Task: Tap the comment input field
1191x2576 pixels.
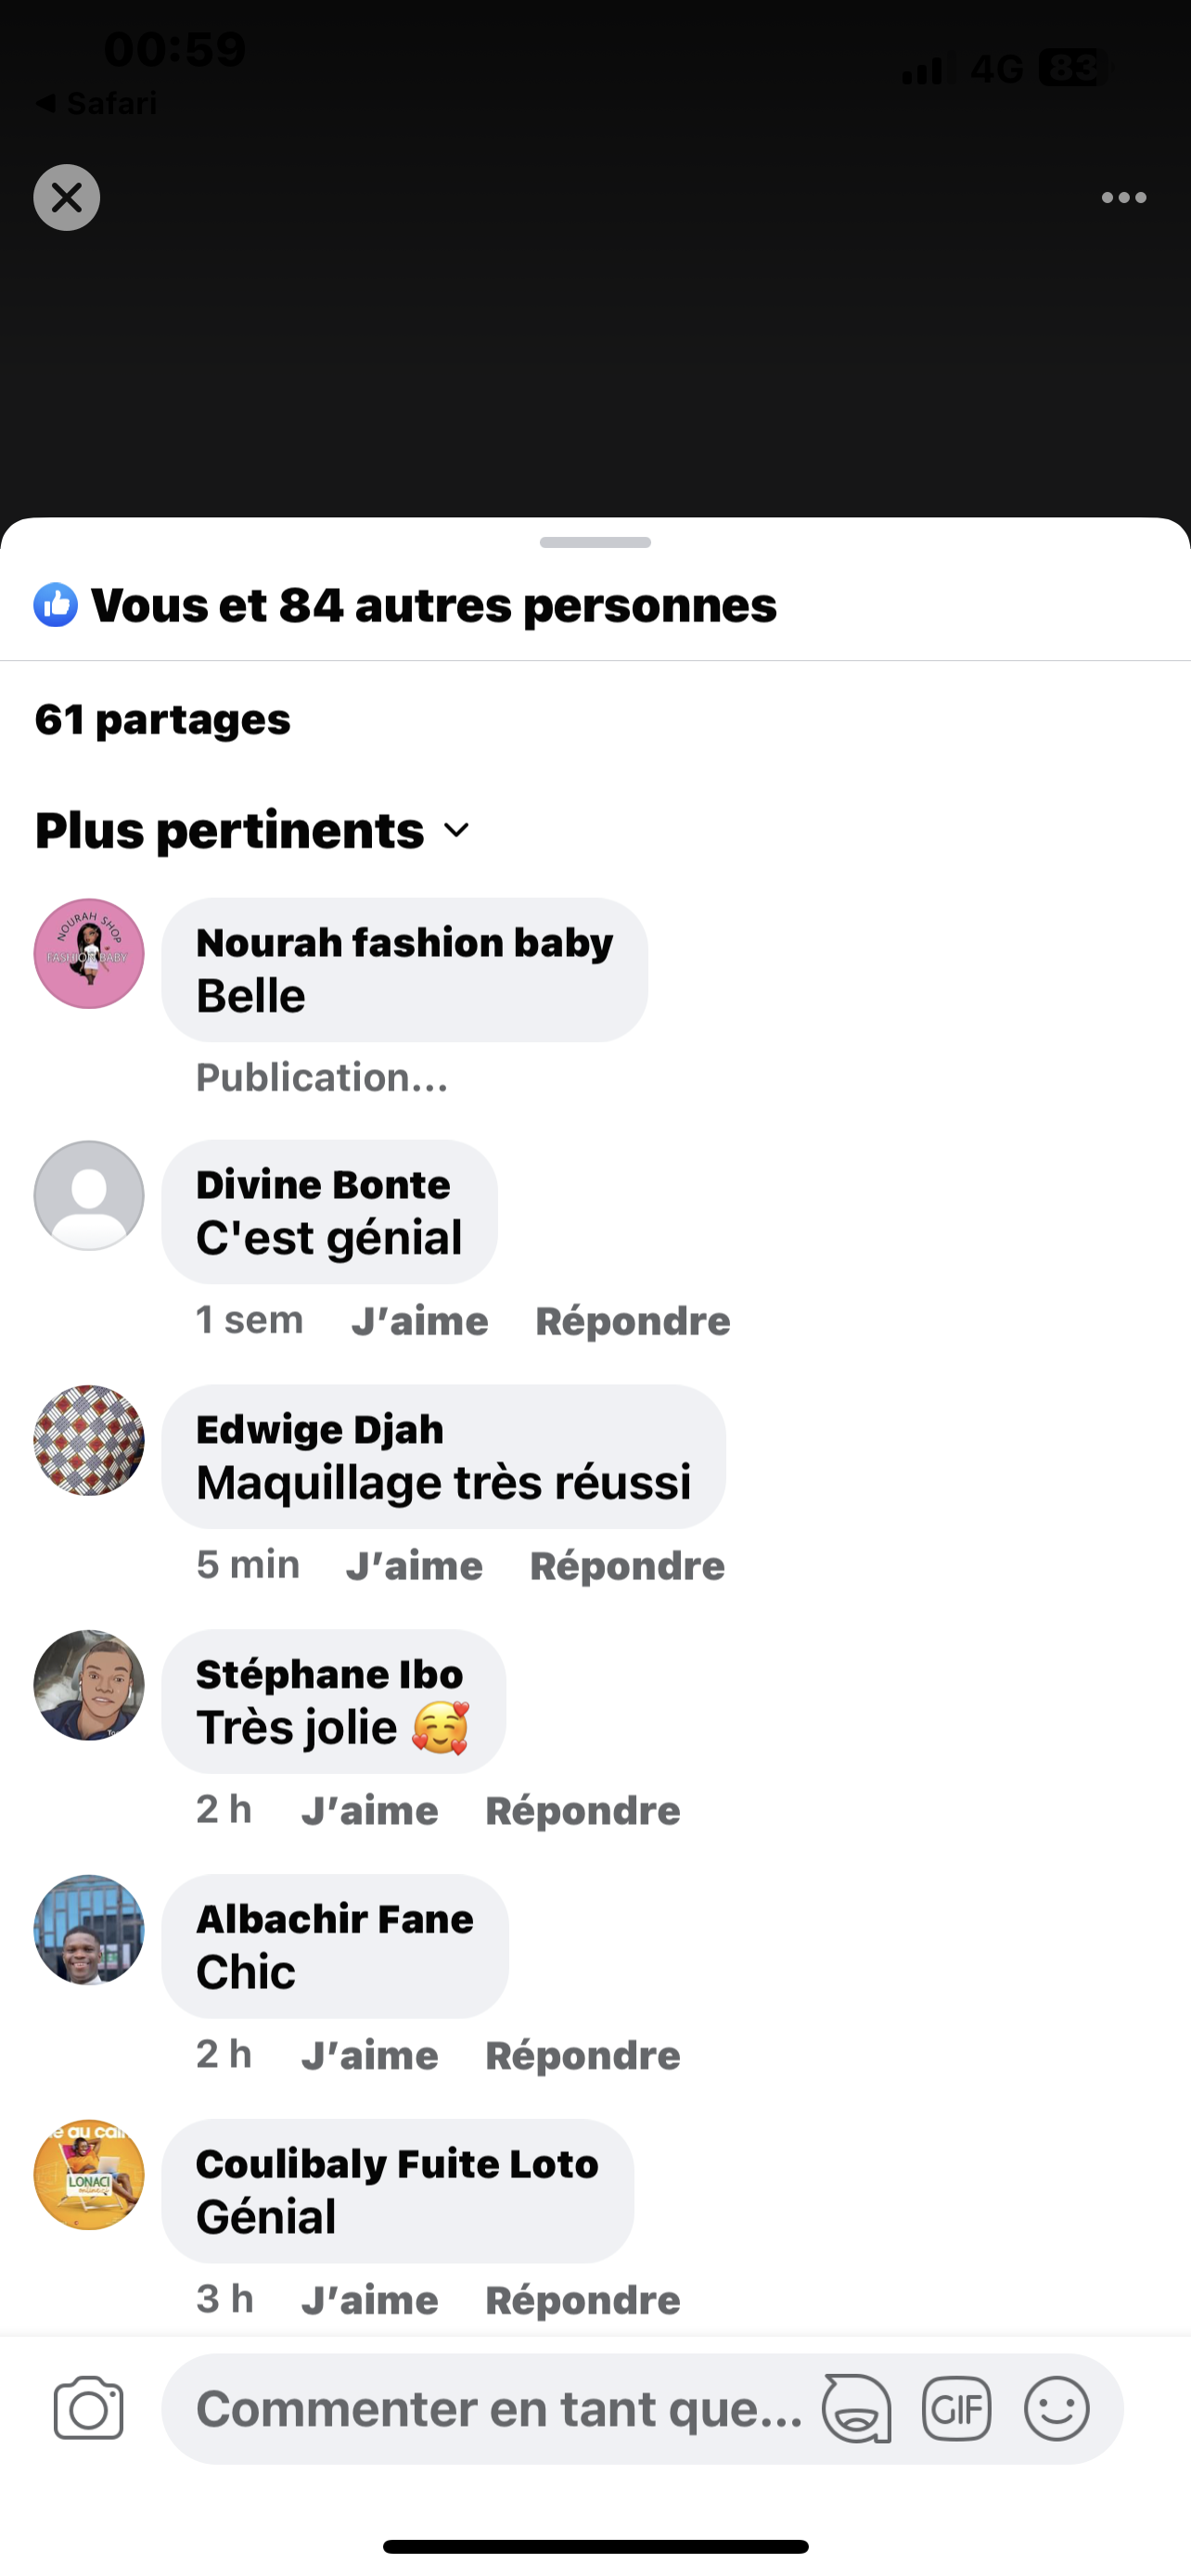Action: pos(500,2408)
